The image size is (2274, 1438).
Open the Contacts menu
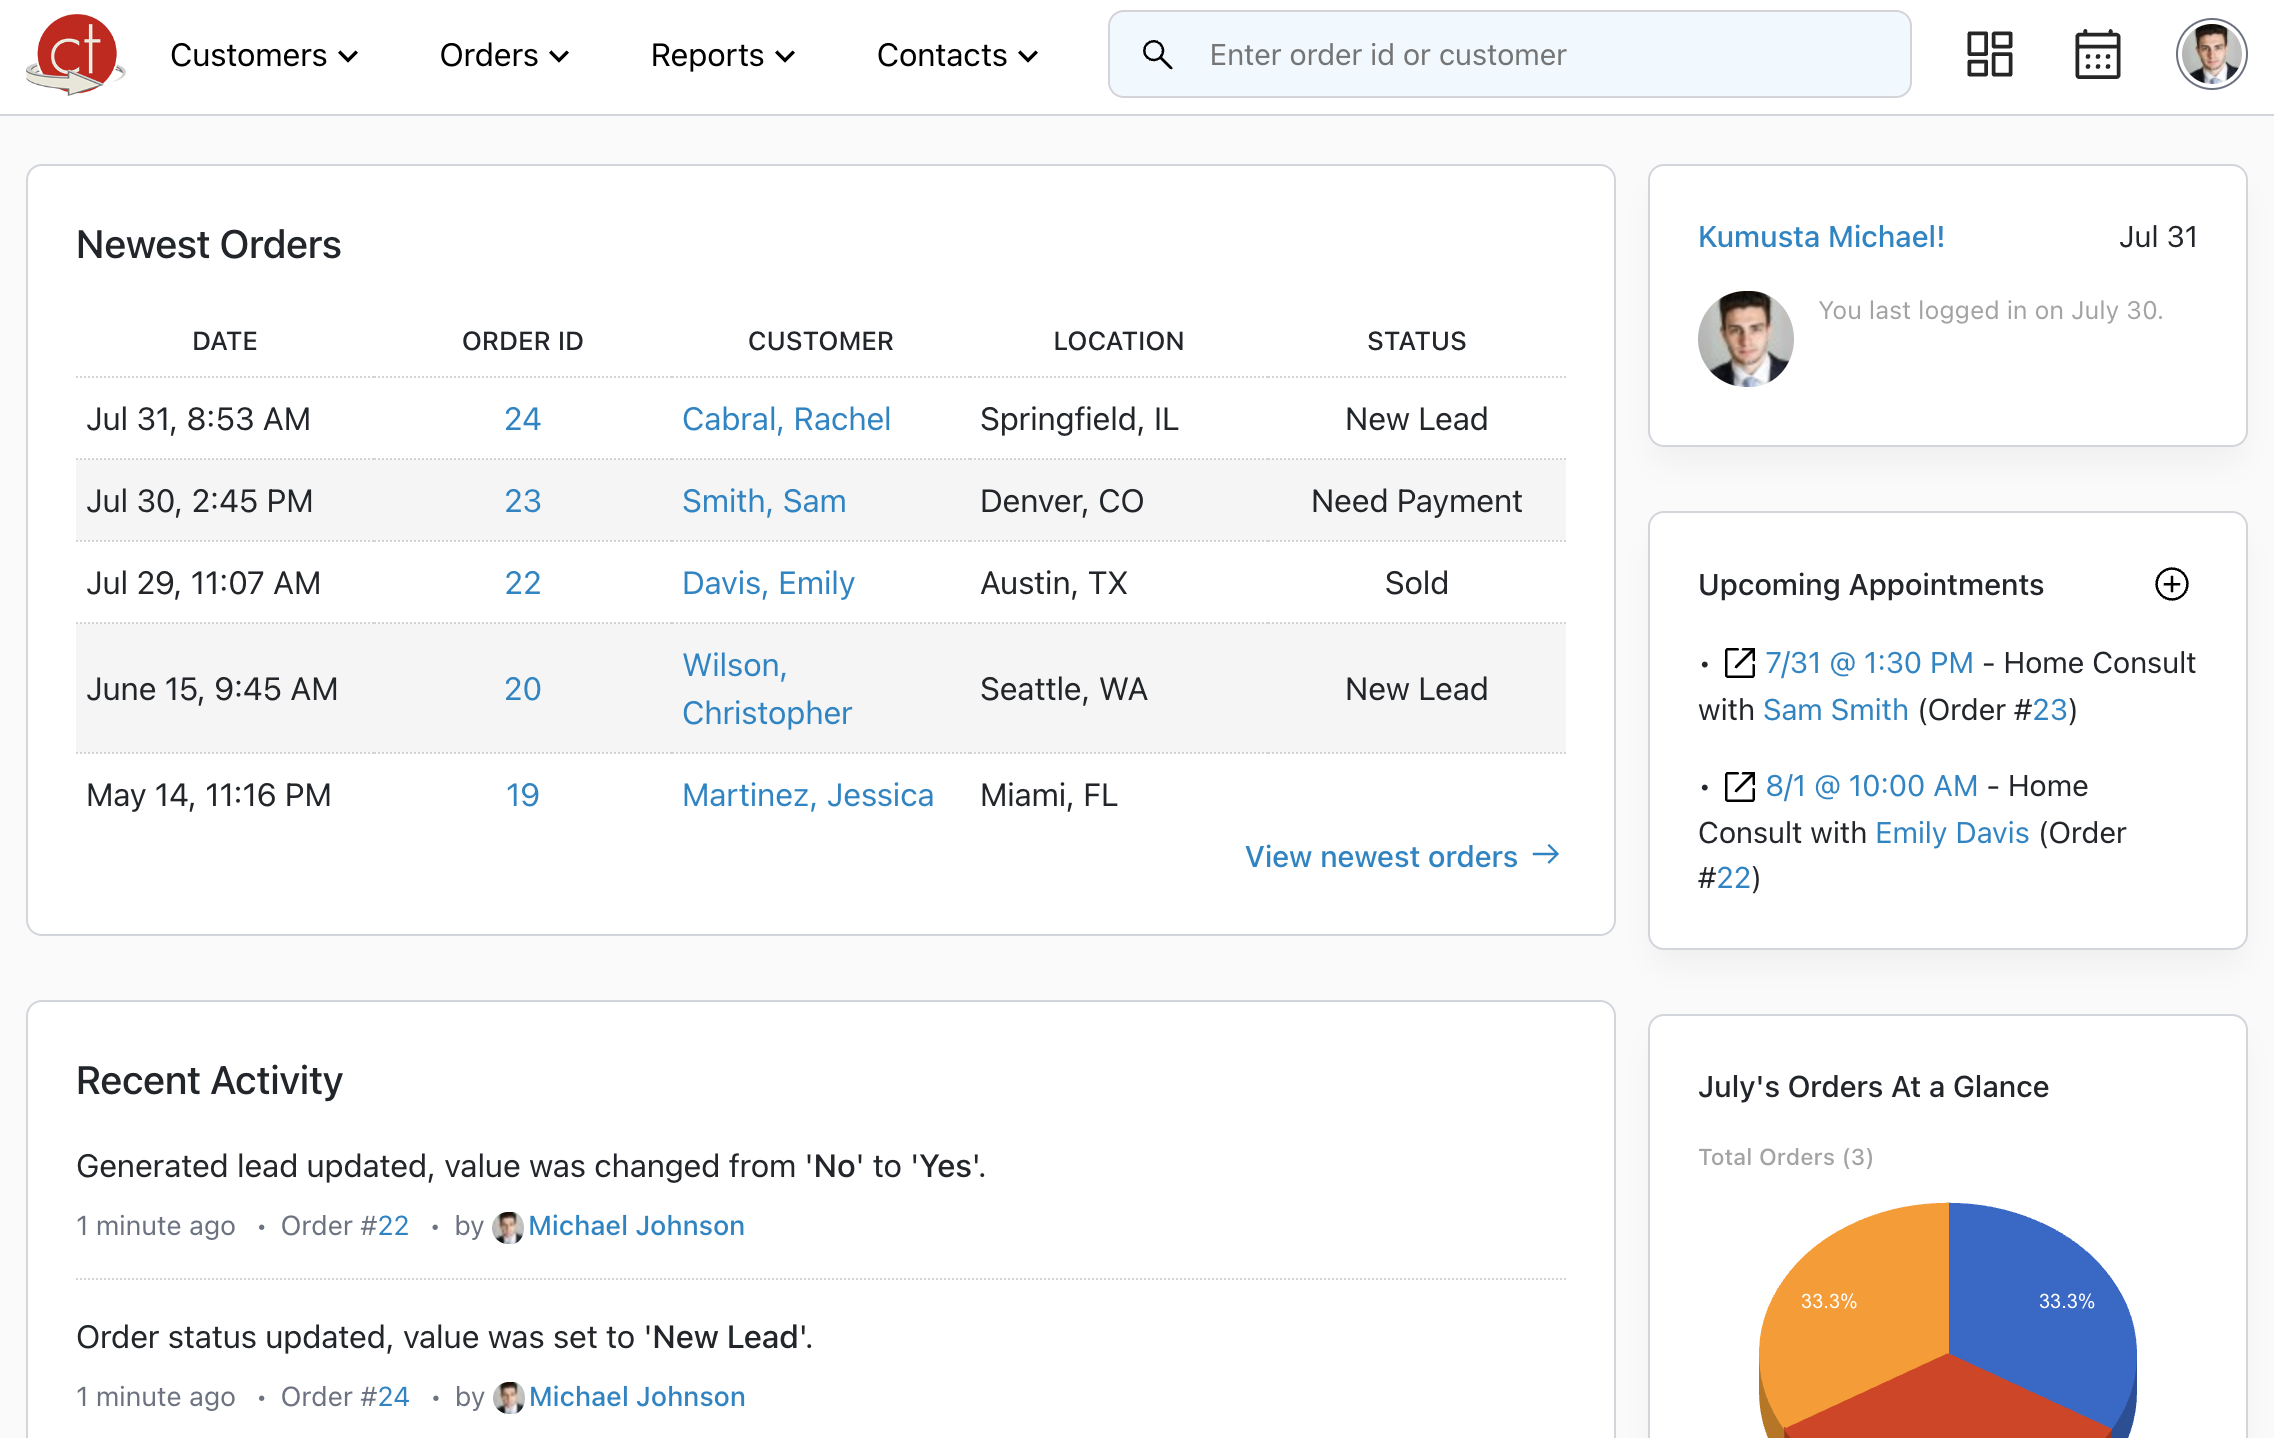956,55
